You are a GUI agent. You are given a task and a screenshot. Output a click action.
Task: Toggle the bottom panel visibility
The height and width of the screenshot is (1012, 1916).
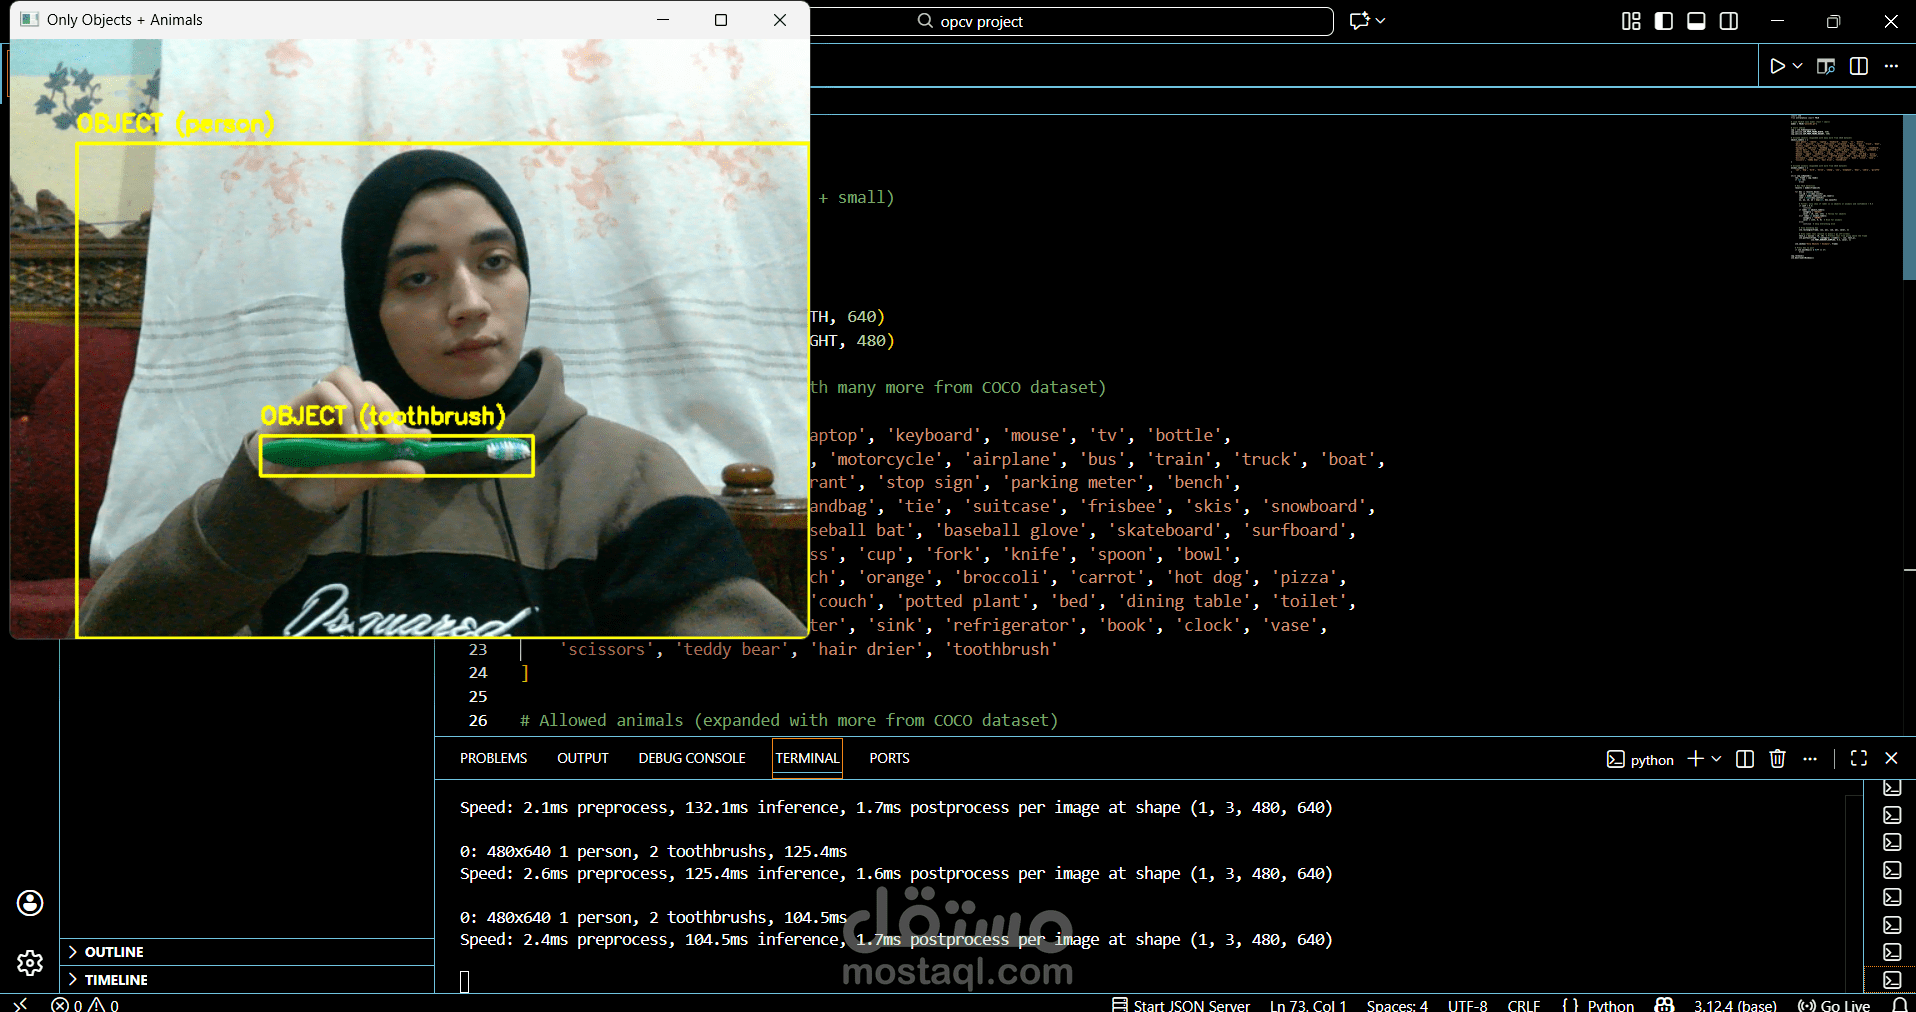click(x=1696, y=21)
